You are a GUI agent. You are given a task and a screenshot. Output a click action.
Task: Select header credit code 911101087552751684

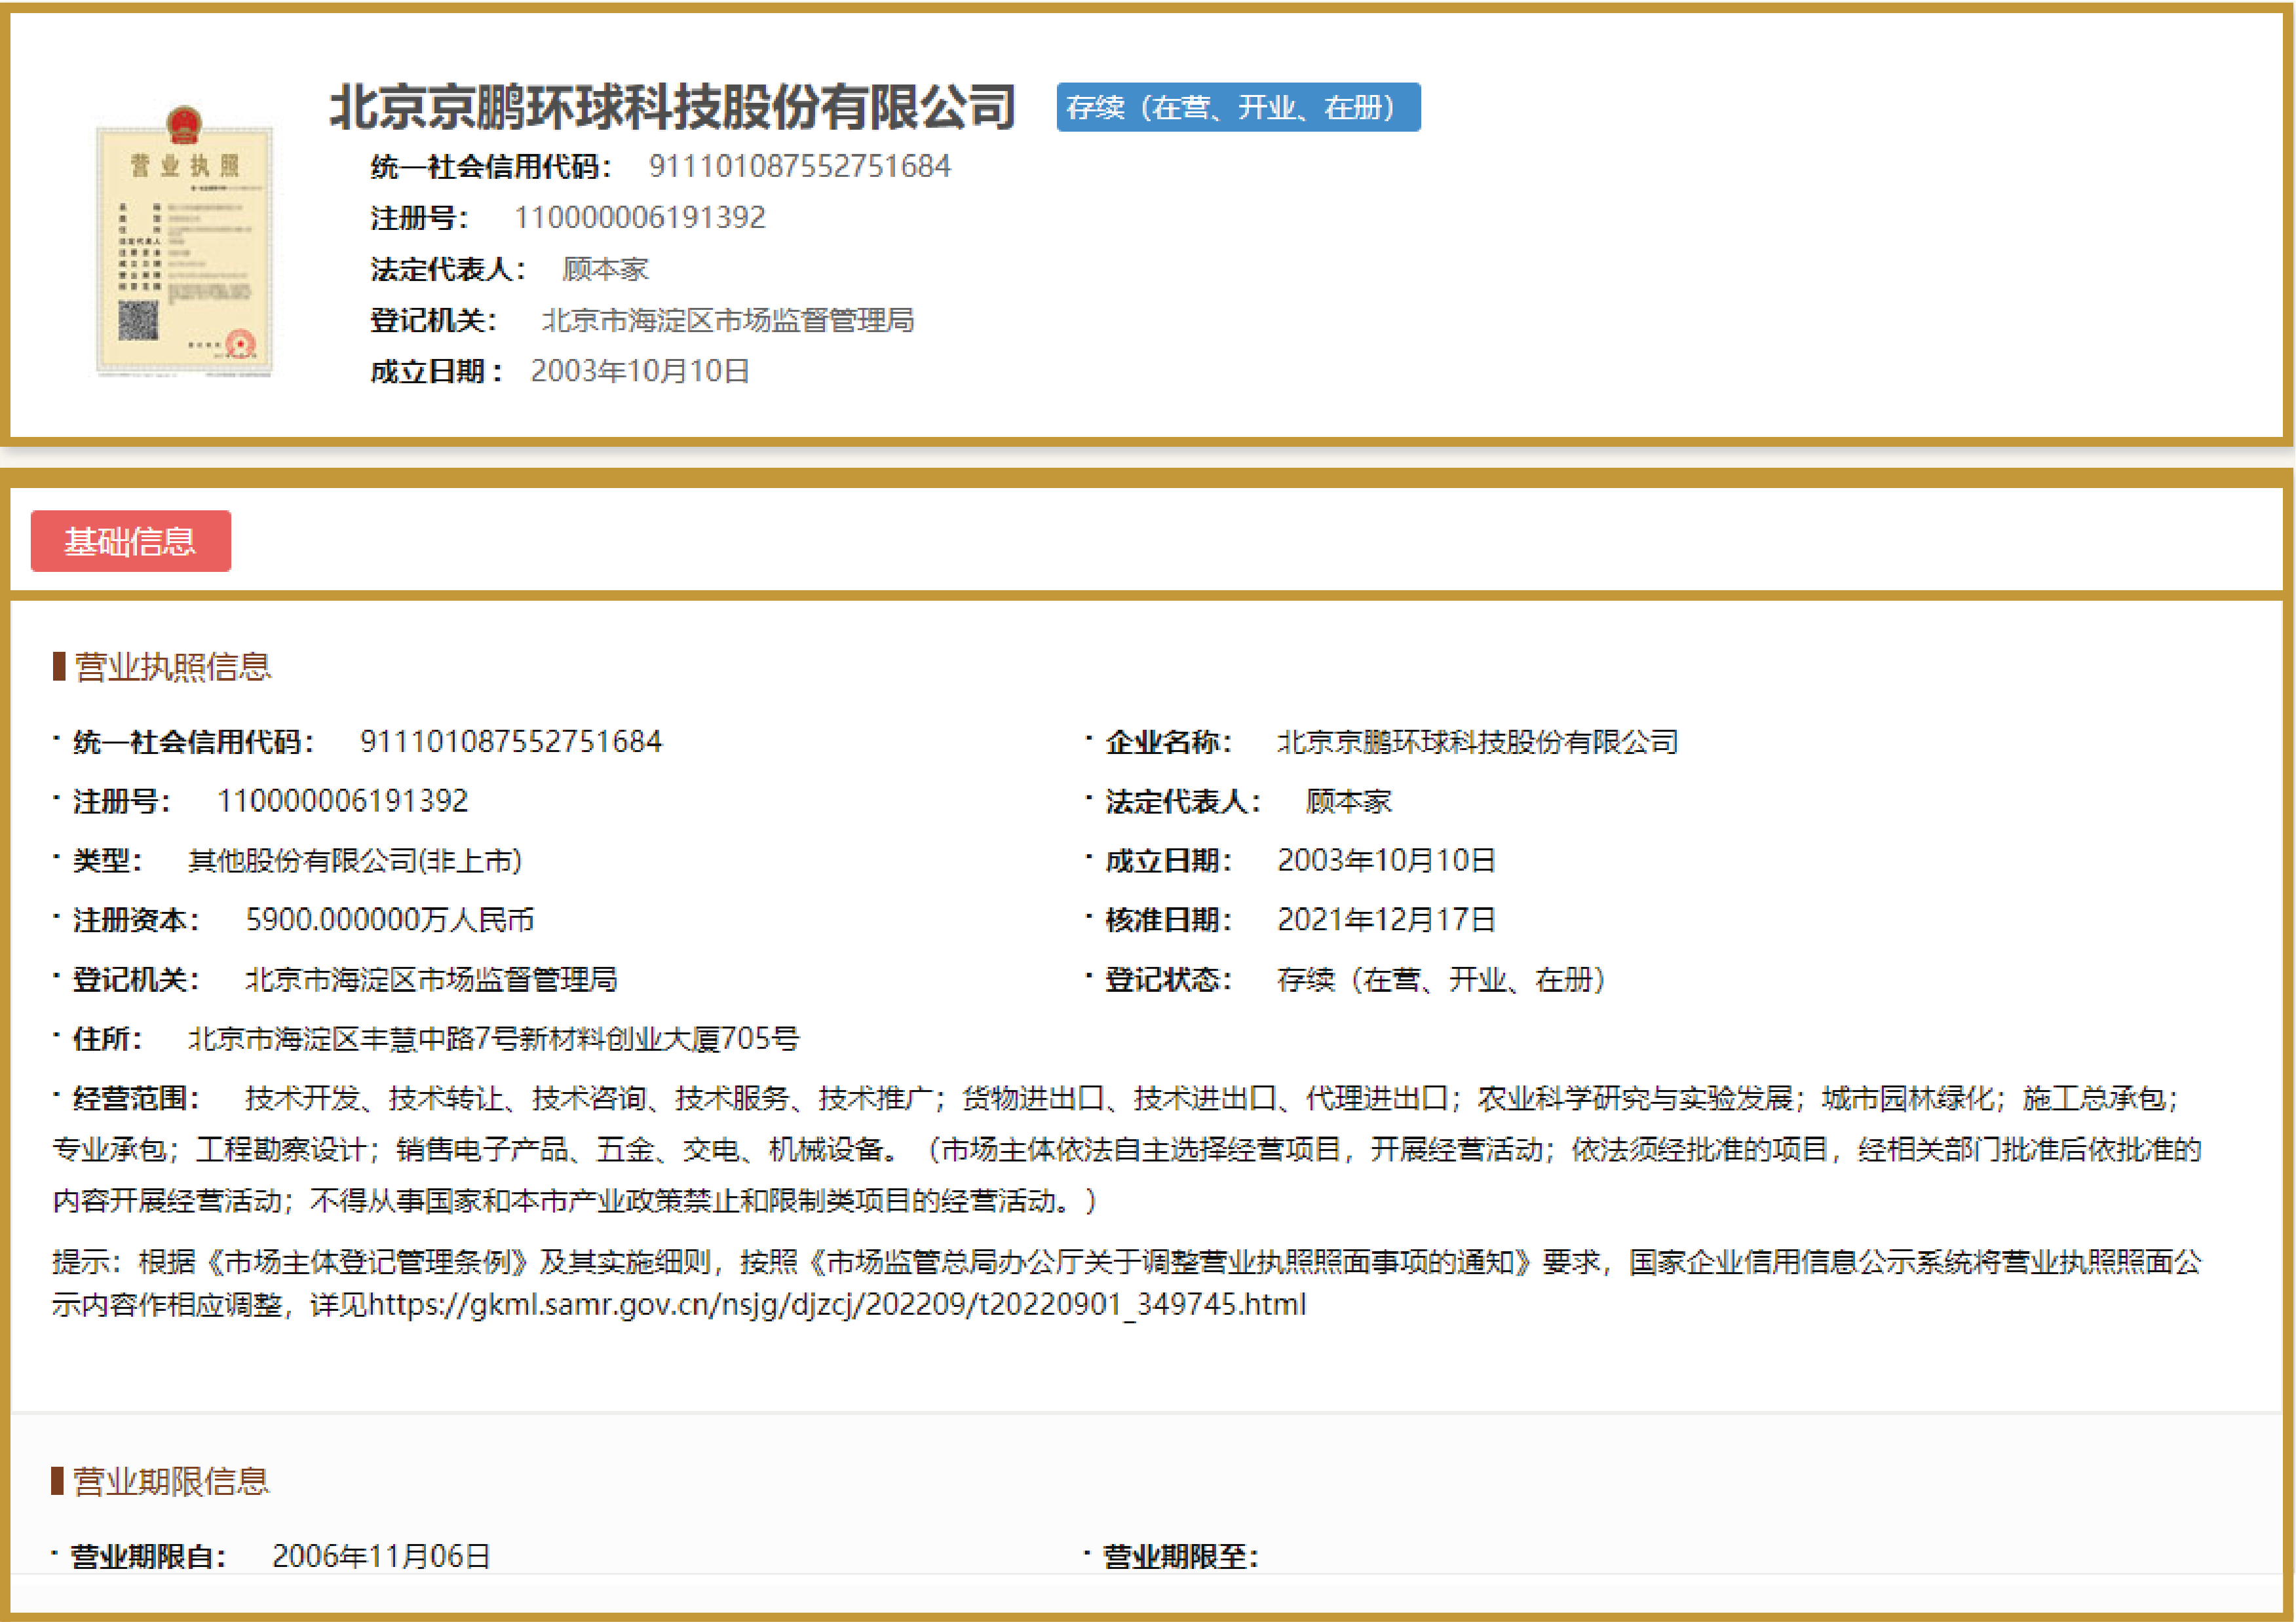(x=800, y=166)
